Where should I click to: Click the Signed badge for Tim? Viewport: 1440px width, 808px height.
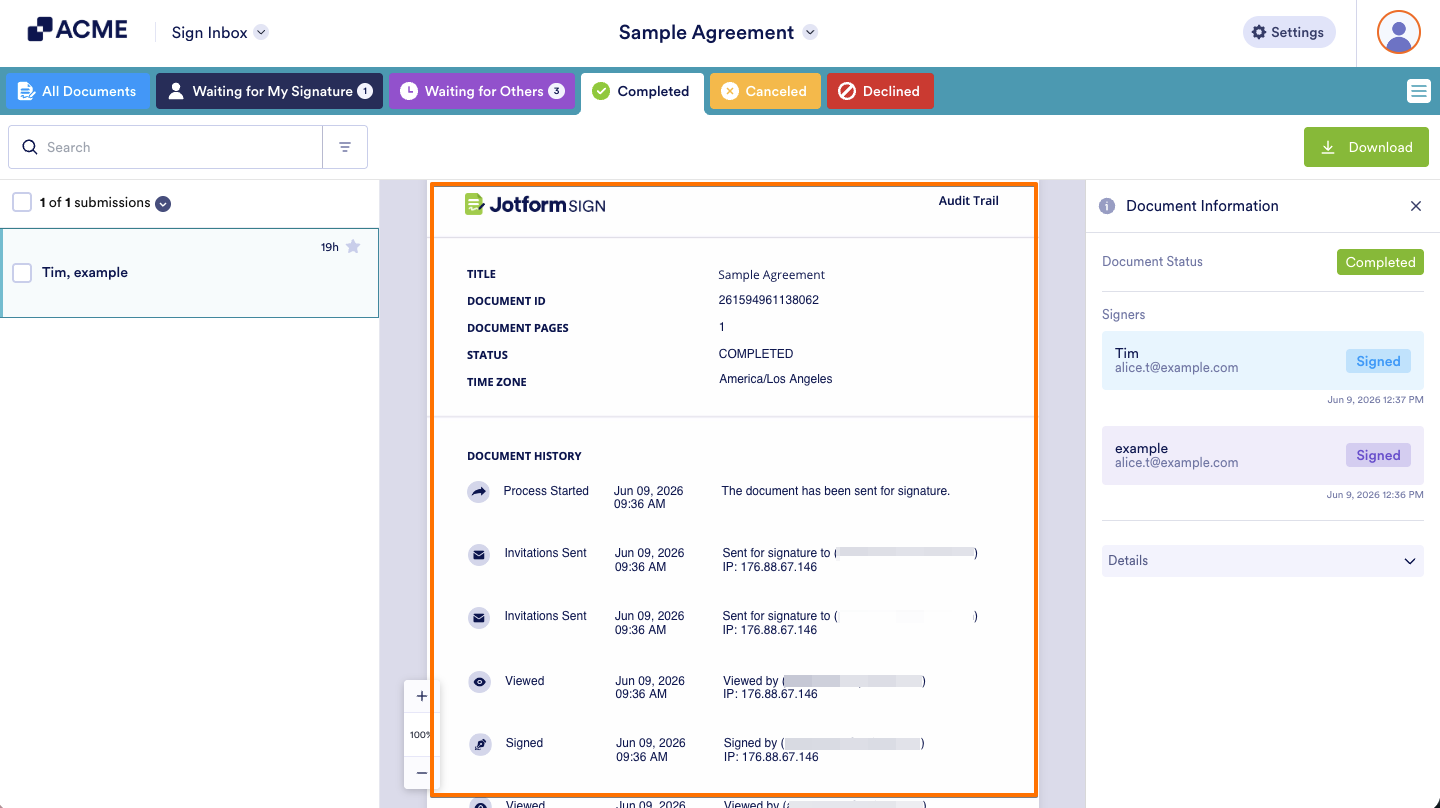[1378, 361]
